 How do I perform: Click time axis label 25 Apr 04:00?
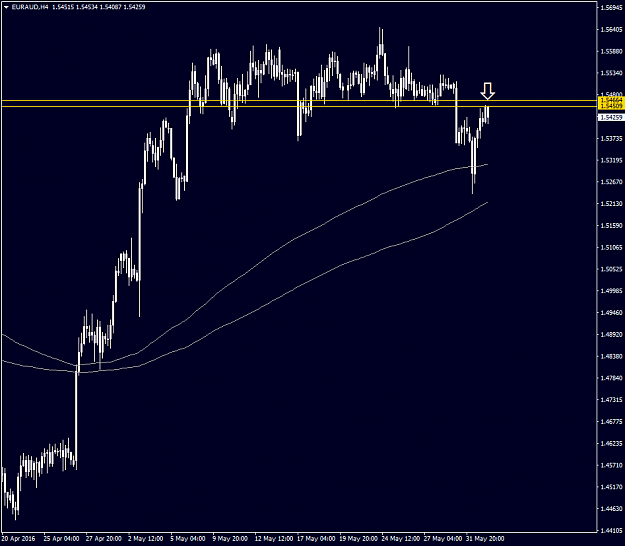(61, 539)
